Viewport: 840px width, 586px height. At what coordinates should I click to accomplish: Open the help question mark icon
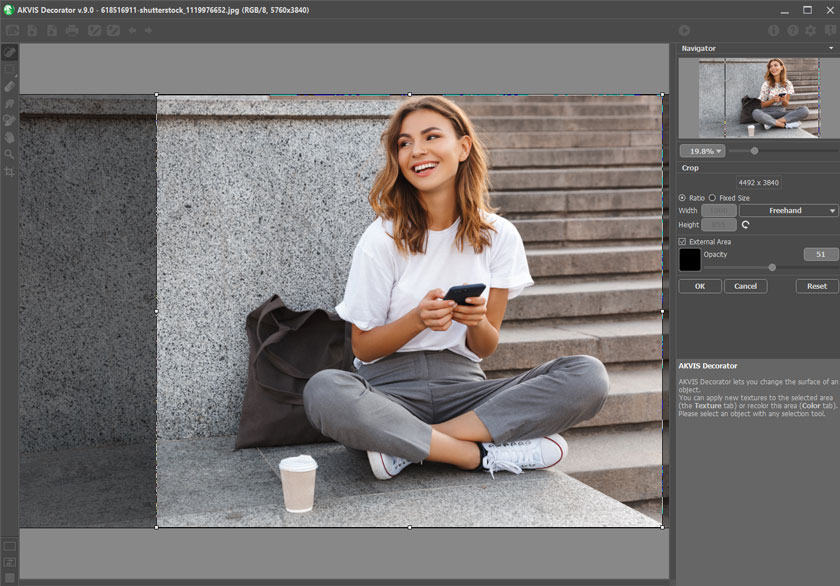point(792,31)
